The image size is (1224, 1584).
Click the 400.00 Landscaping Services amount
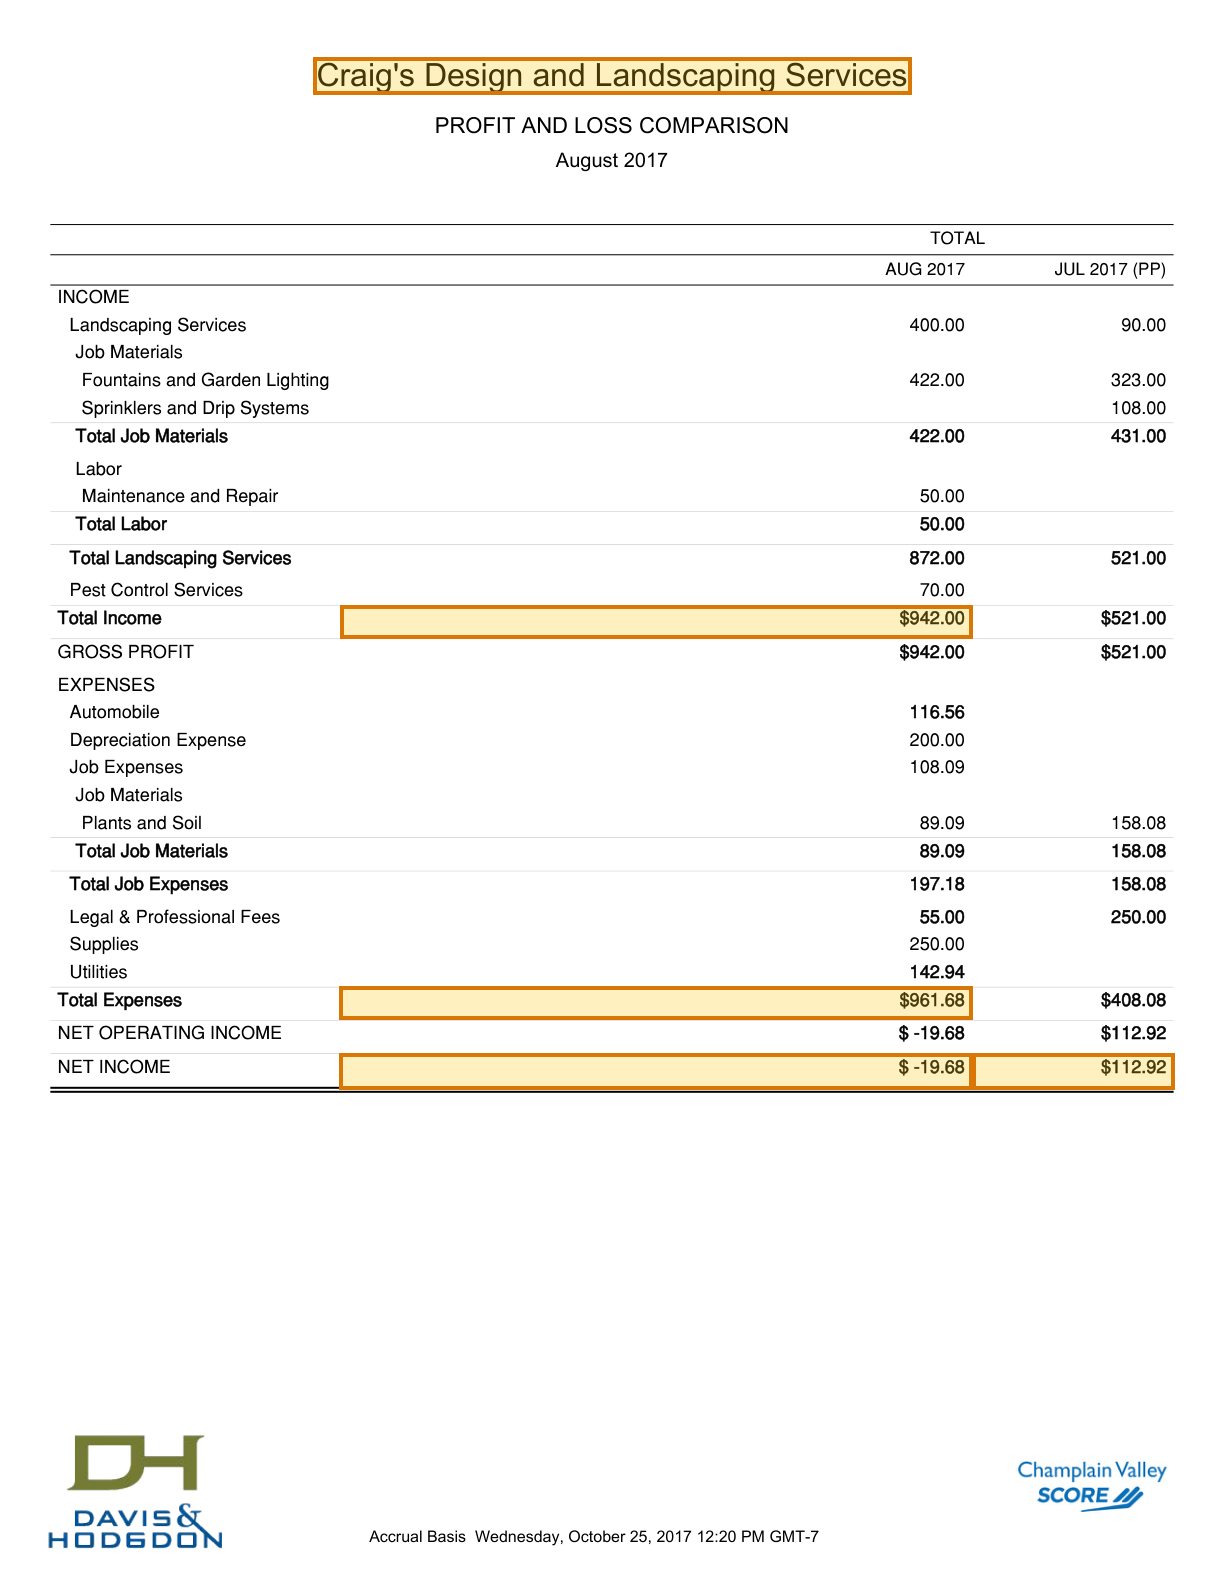tap(937, 325)
